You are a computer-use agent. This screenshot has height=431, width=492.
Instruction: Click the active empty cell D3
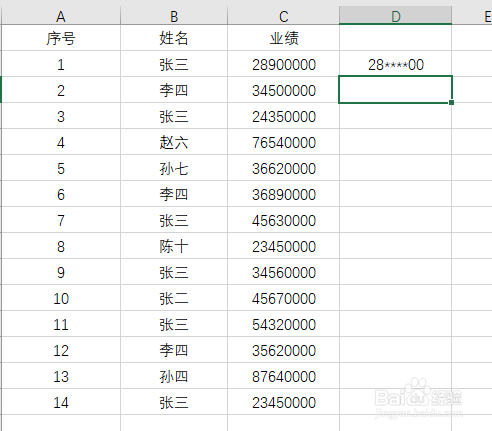396,90
